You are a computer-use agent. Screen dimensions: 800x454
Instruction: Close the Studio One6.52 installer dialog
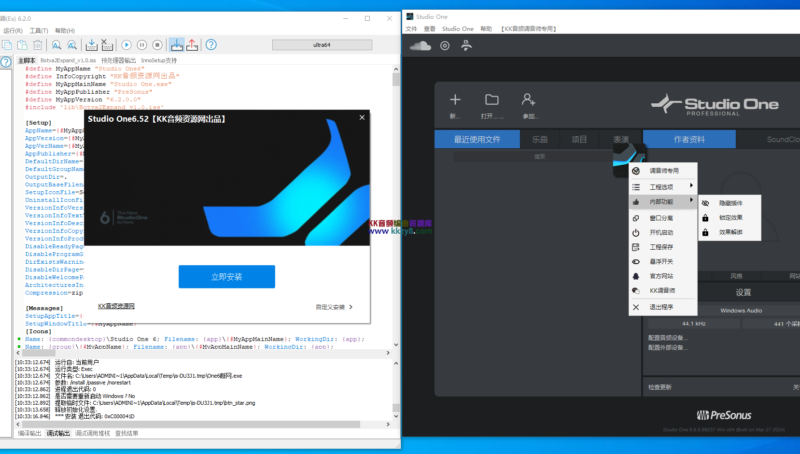(362, 117)
